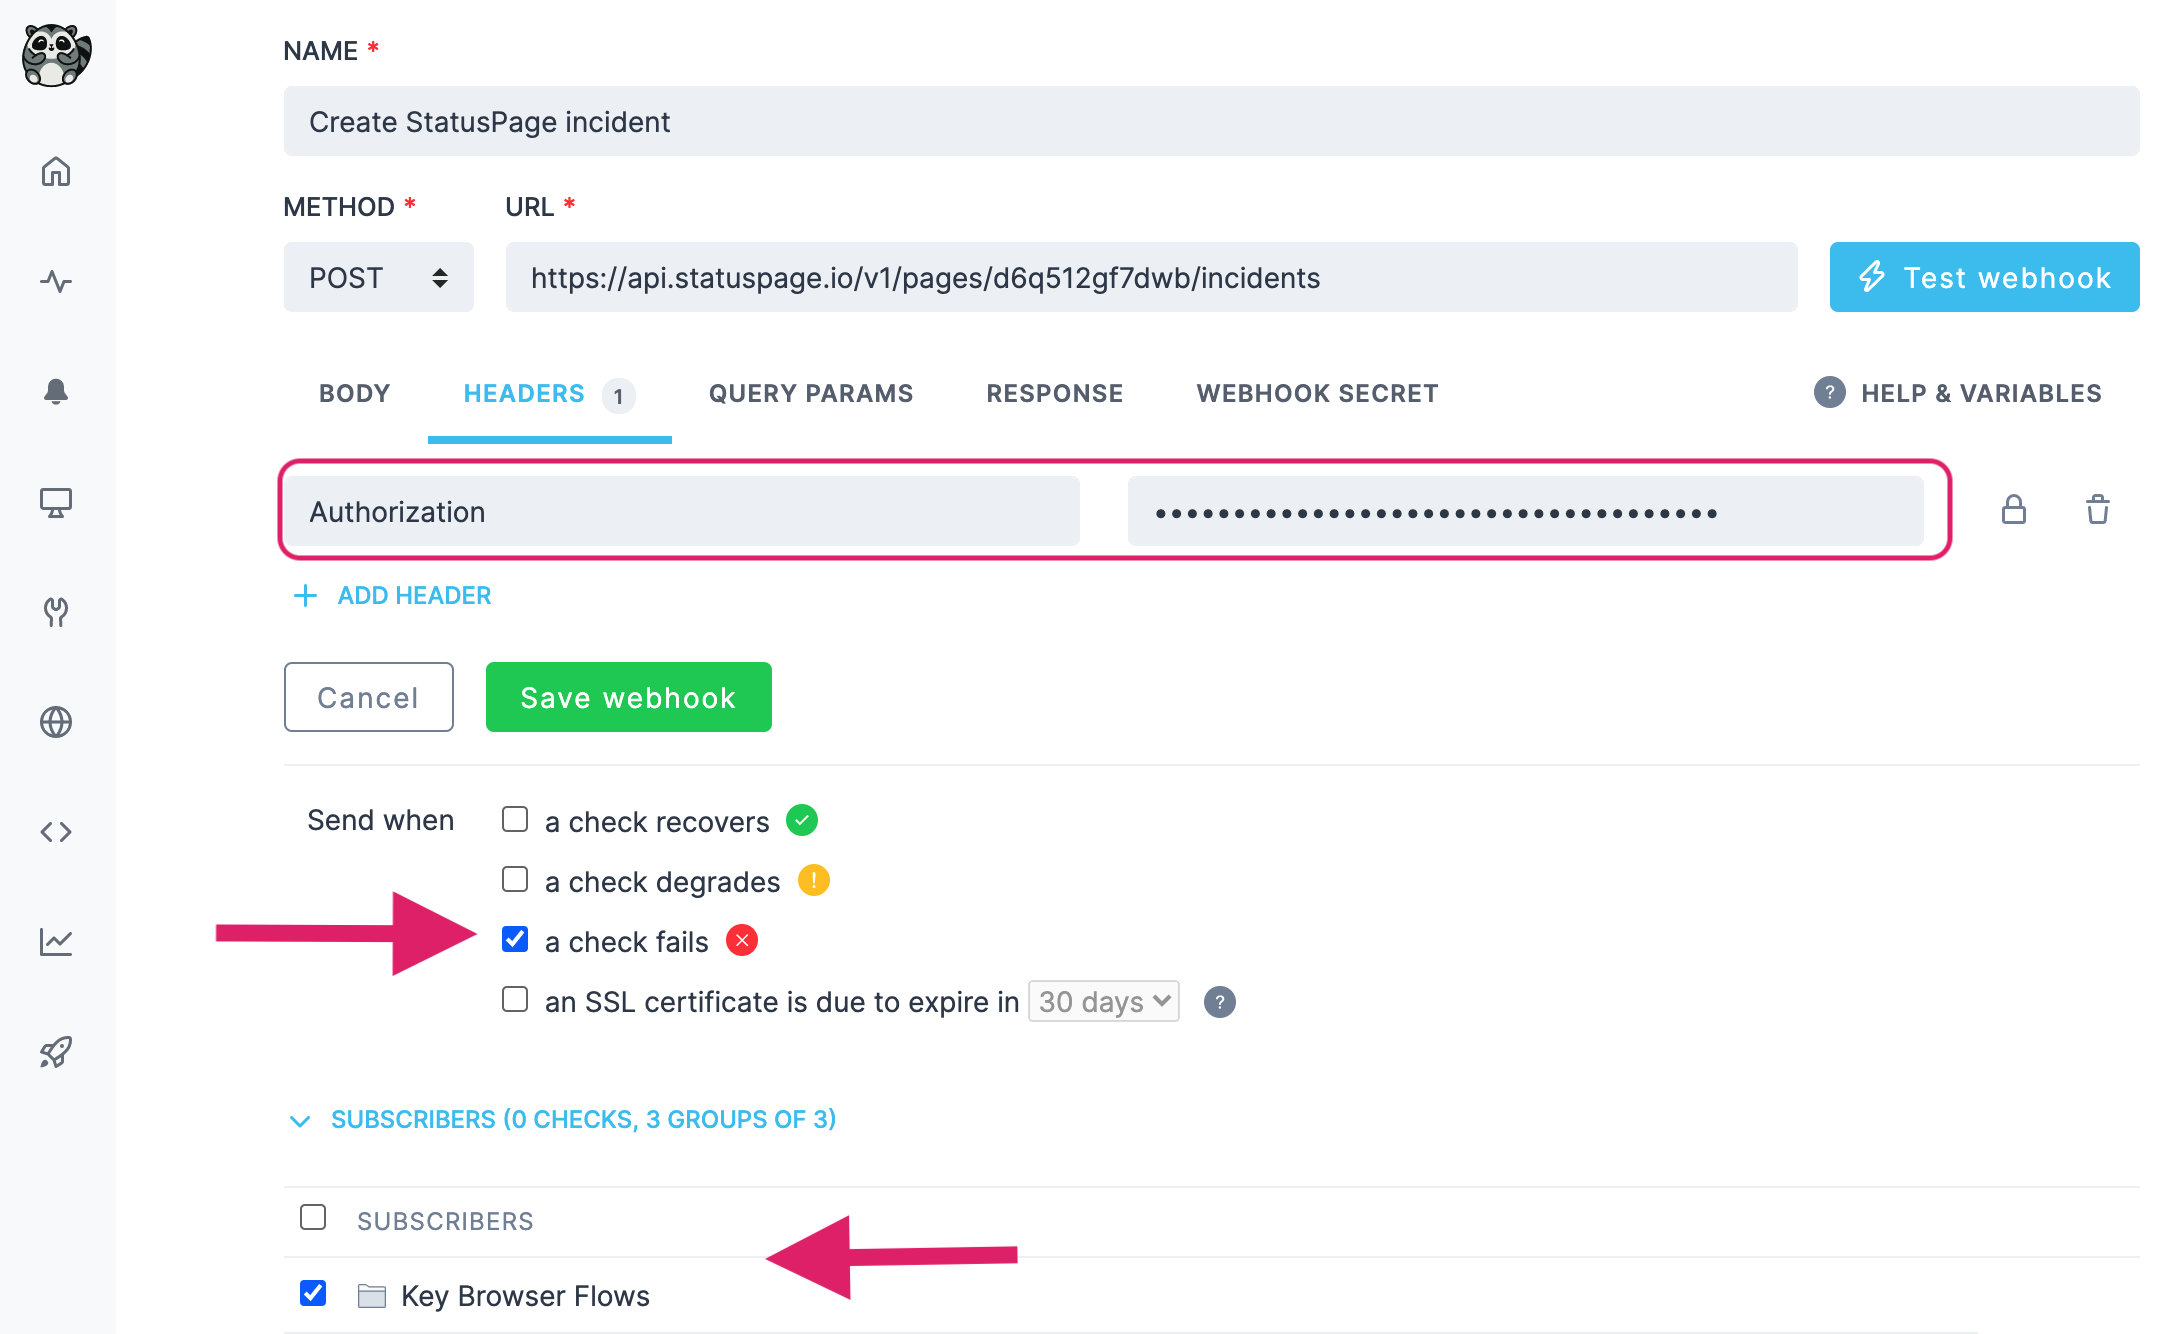Open the WEBHOOK SECRET tab
The height and width of the screenshot is (1334, 2172).
click(x=1316, y=393)
